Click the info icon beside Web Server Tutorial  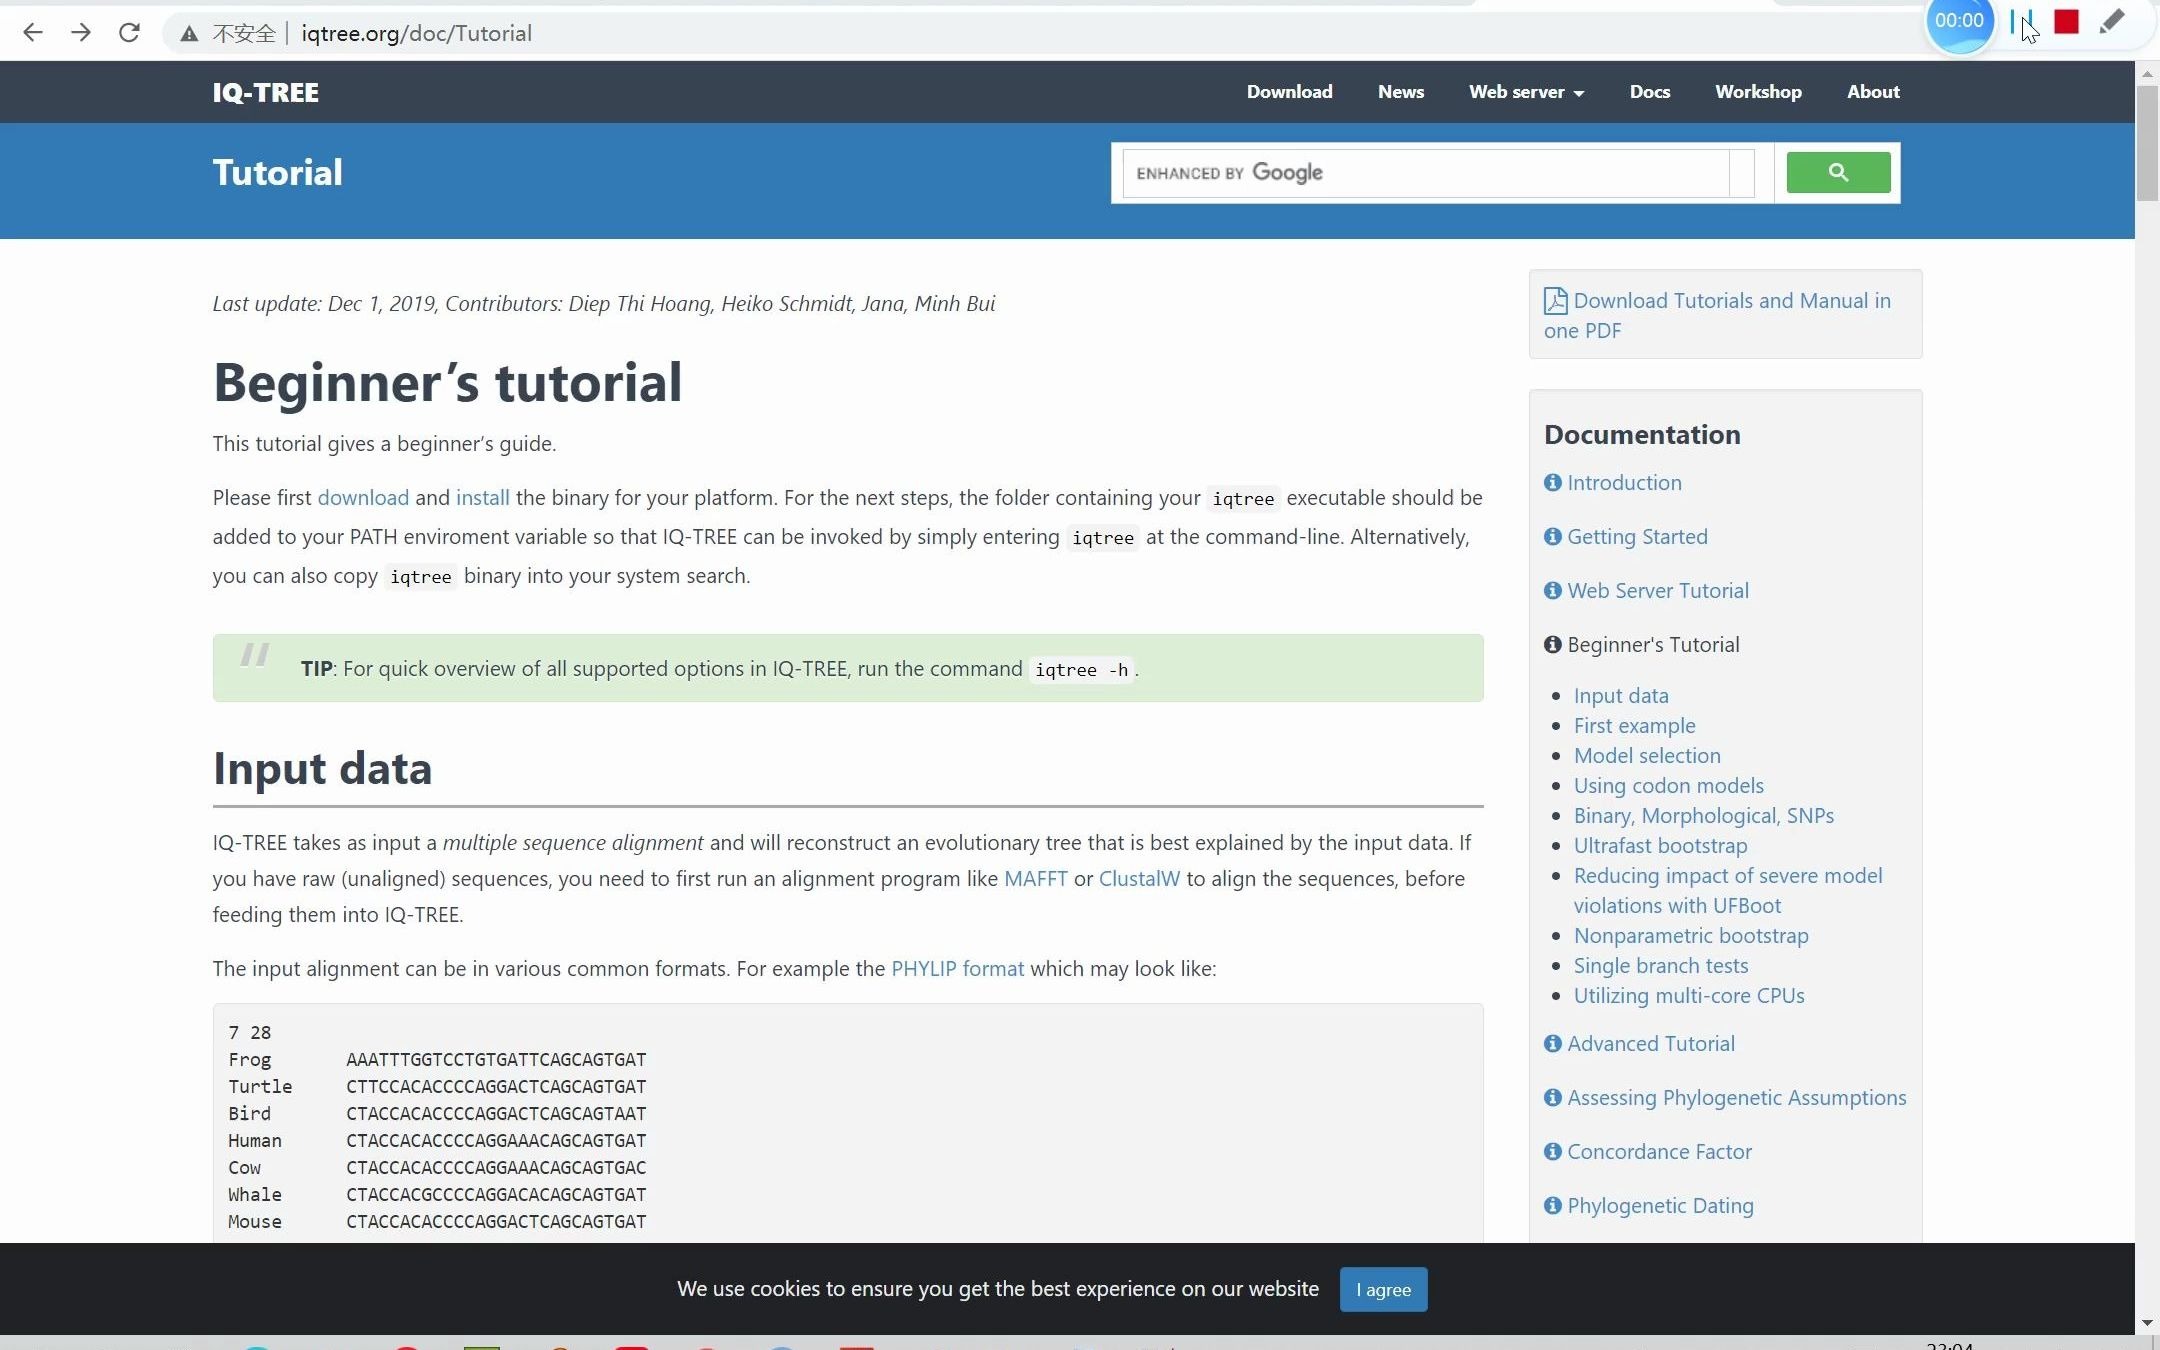pyautogui.click(x=1552, y=591)
